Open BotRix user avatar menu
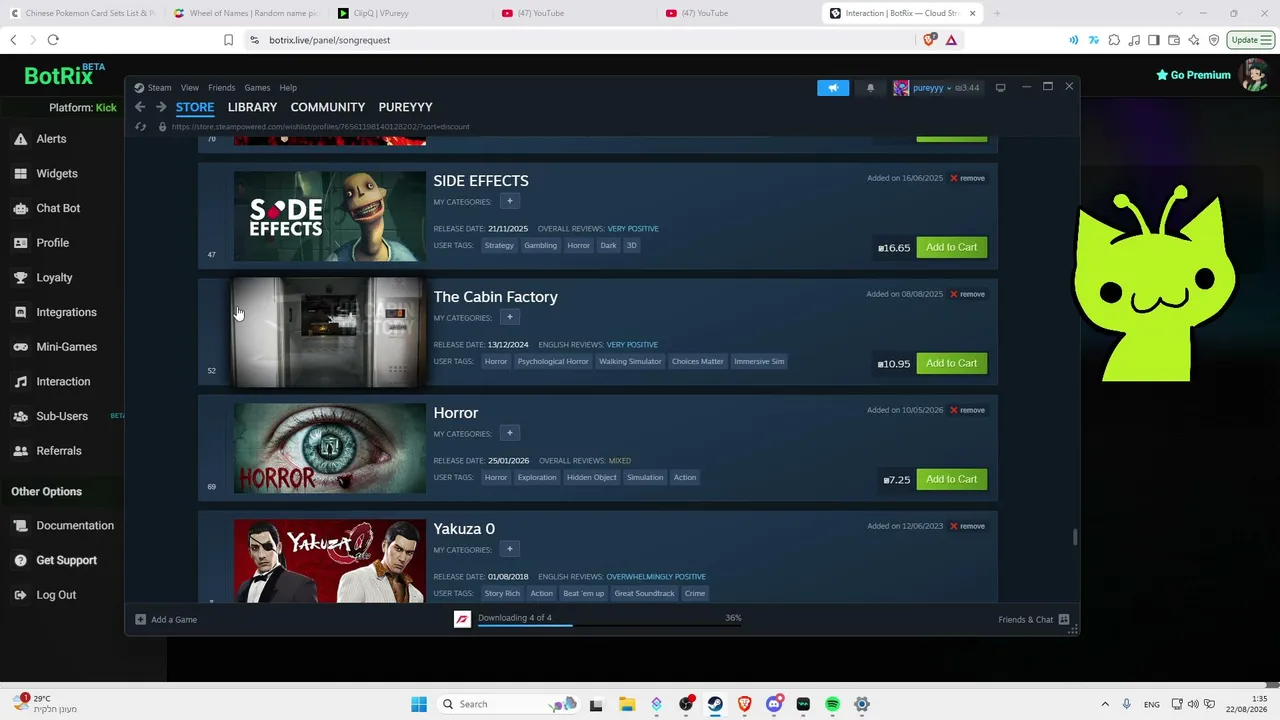The width and height of the screenshot is (1280, 720). tap(1254, 75)
